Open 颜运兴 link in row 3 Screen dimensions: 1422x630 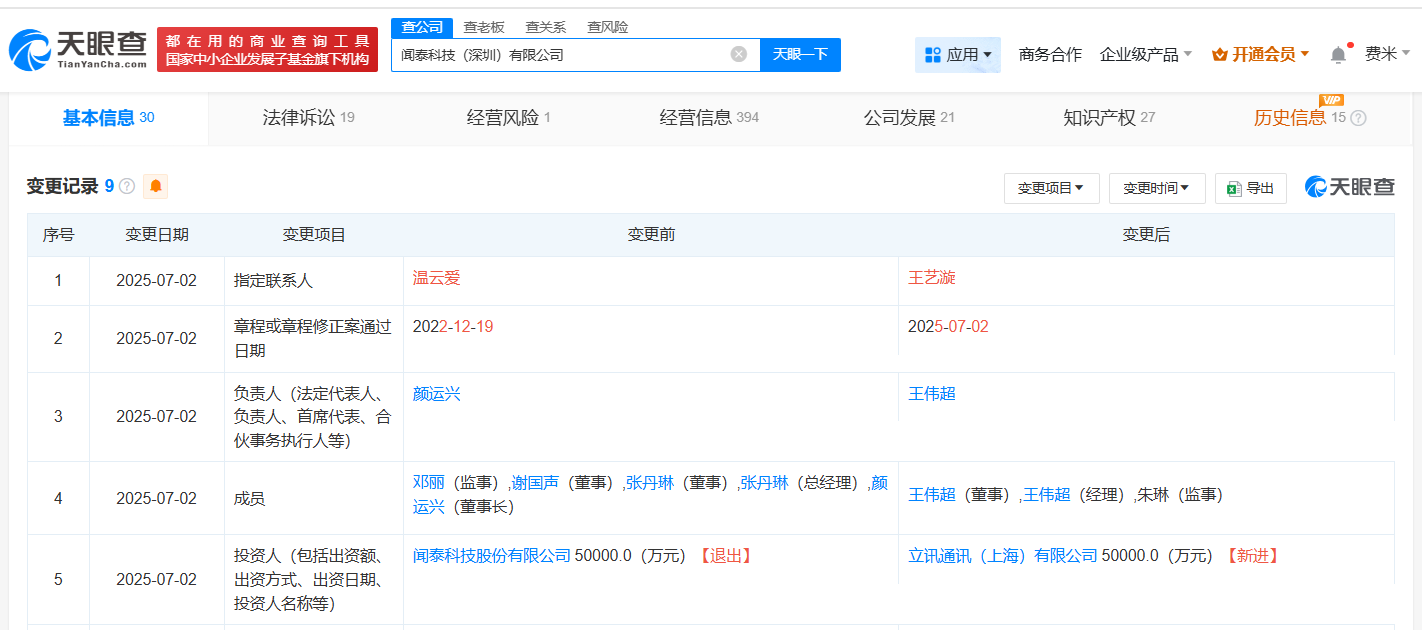(437, 394)
